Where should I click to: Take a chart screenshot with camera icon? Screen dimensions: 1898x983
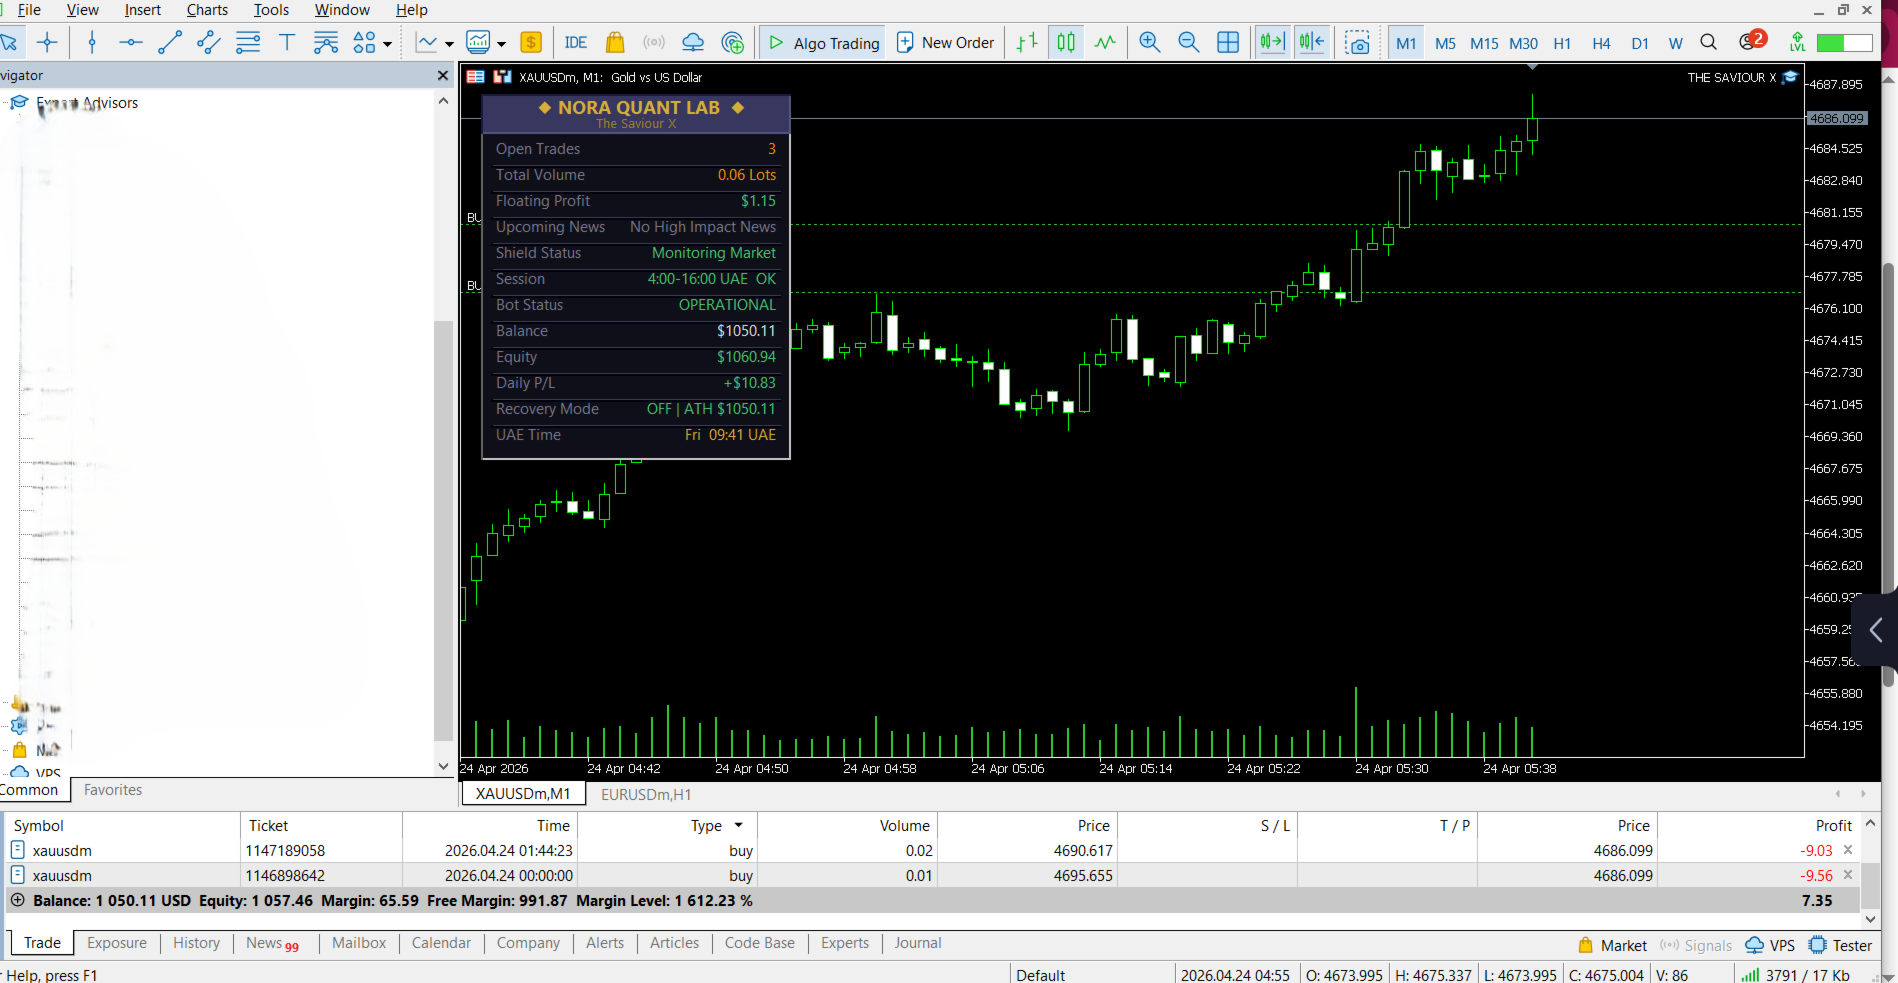1357,42
